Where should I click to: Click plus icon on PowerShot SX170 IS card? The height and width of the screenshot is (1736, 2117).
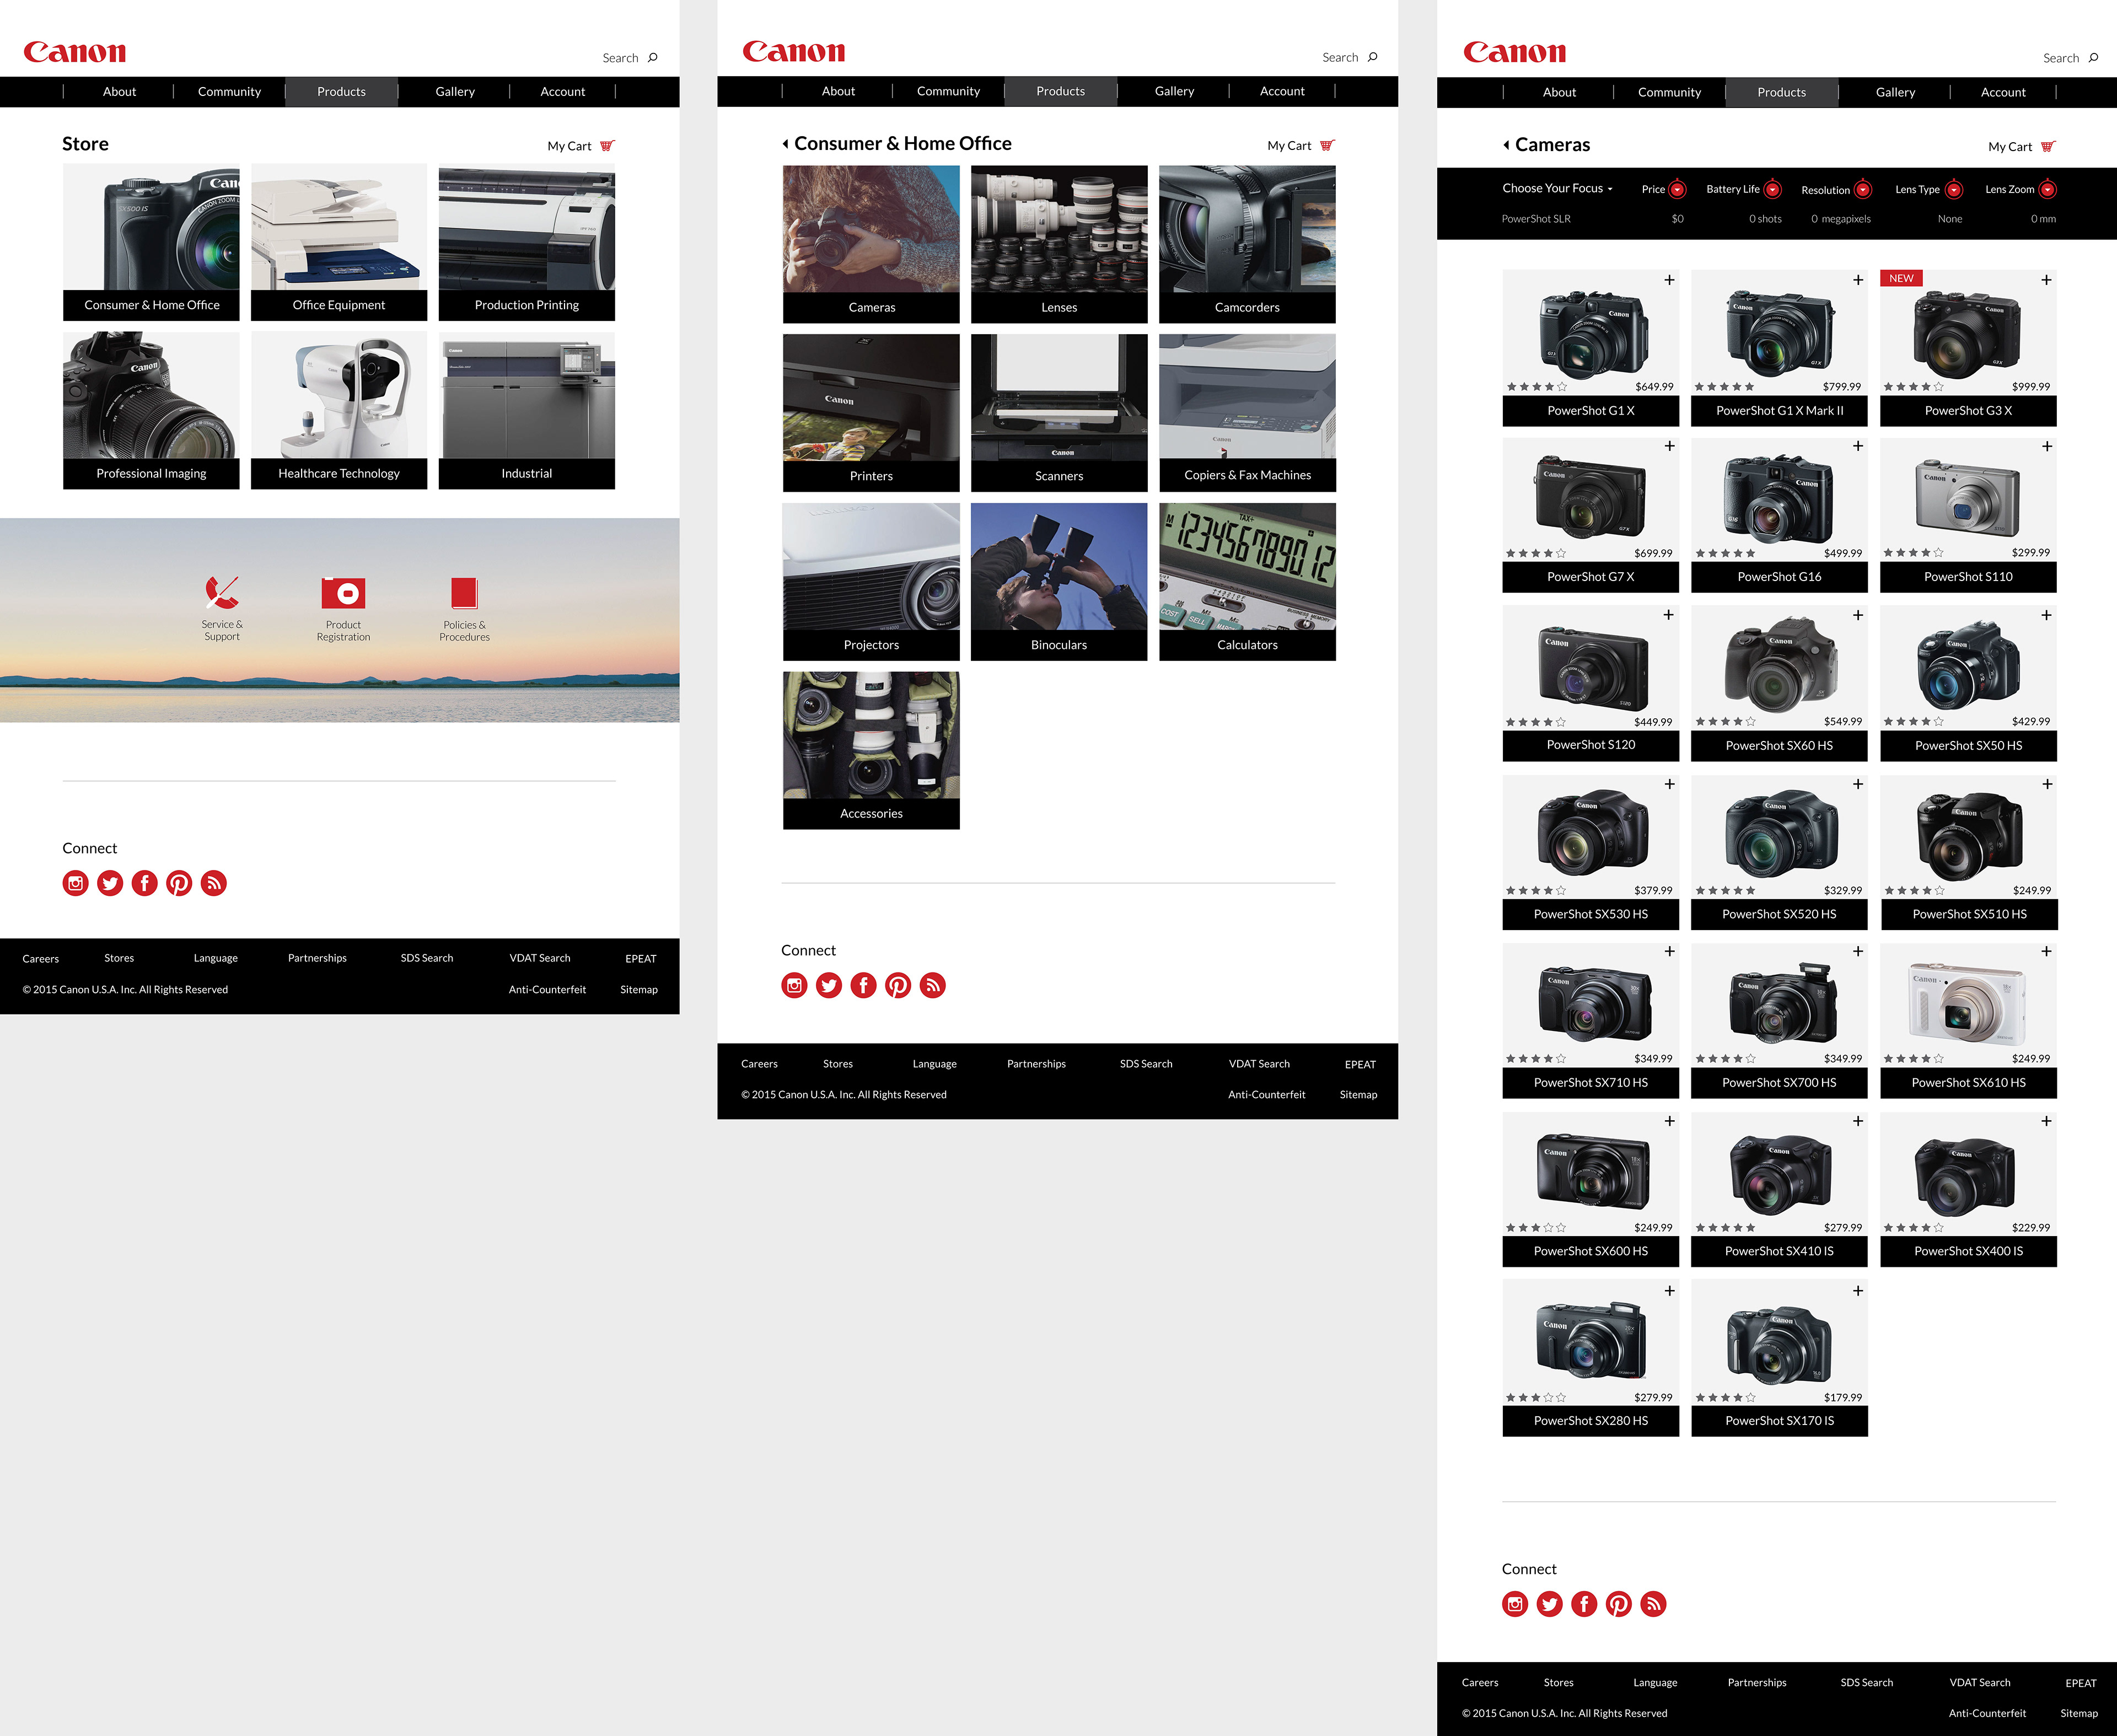(x=1858, y=1291)
